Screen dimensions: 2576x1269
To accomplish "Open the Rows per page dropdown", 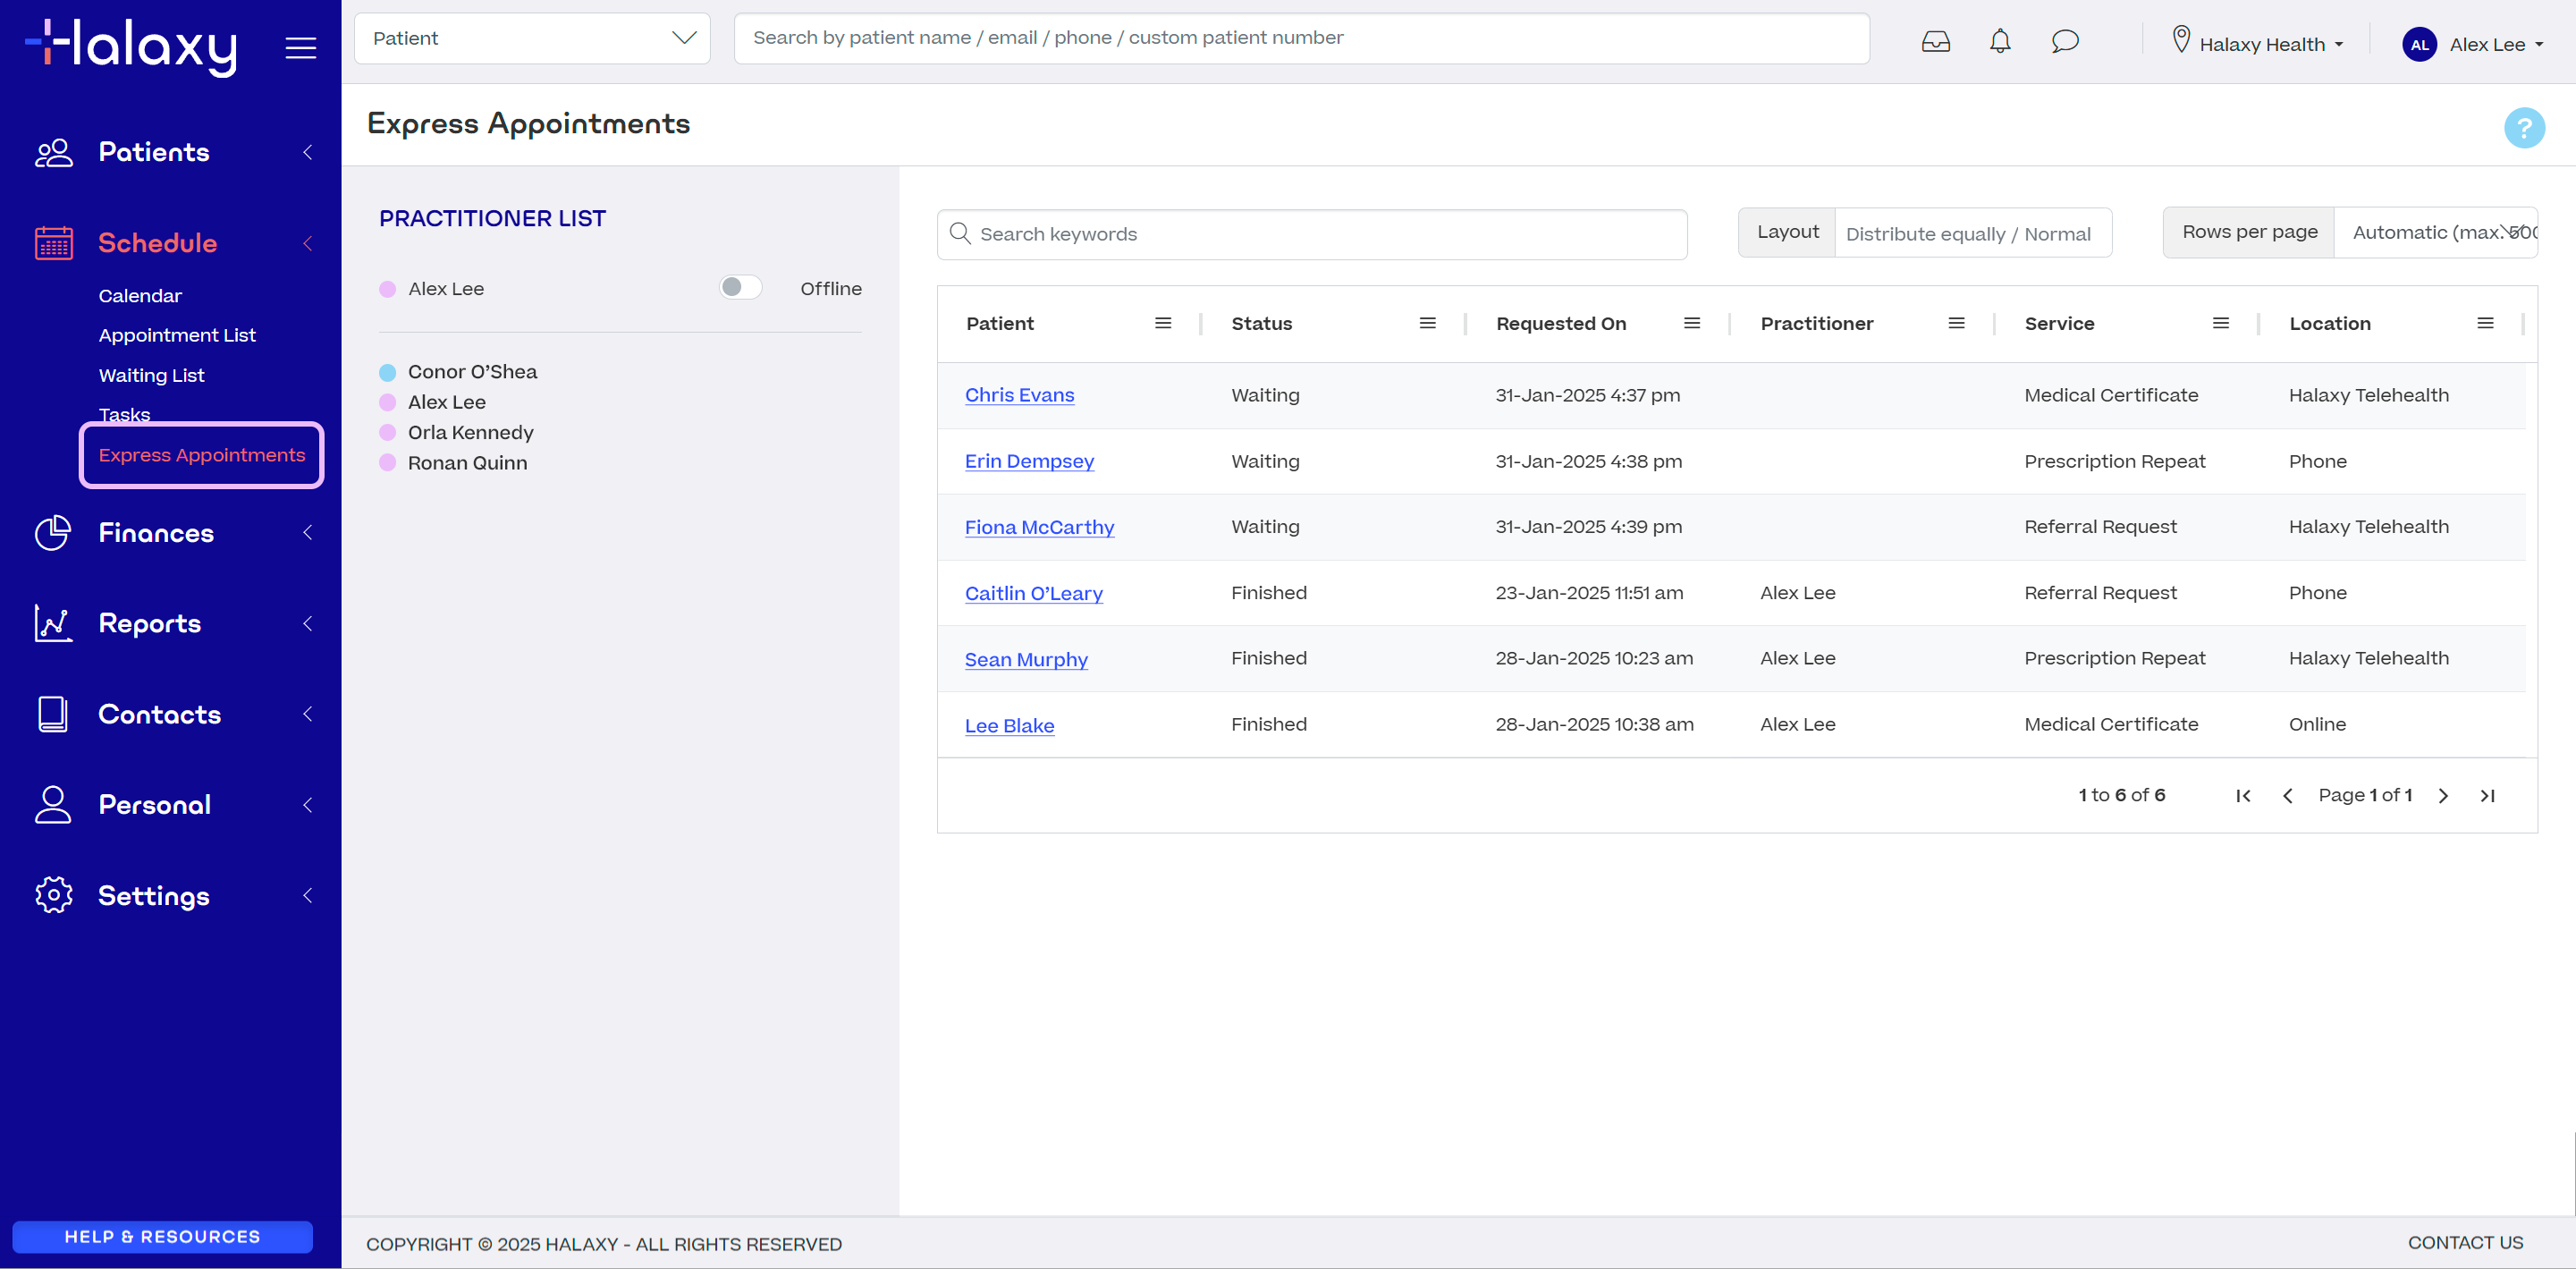I will [2435, 233].
